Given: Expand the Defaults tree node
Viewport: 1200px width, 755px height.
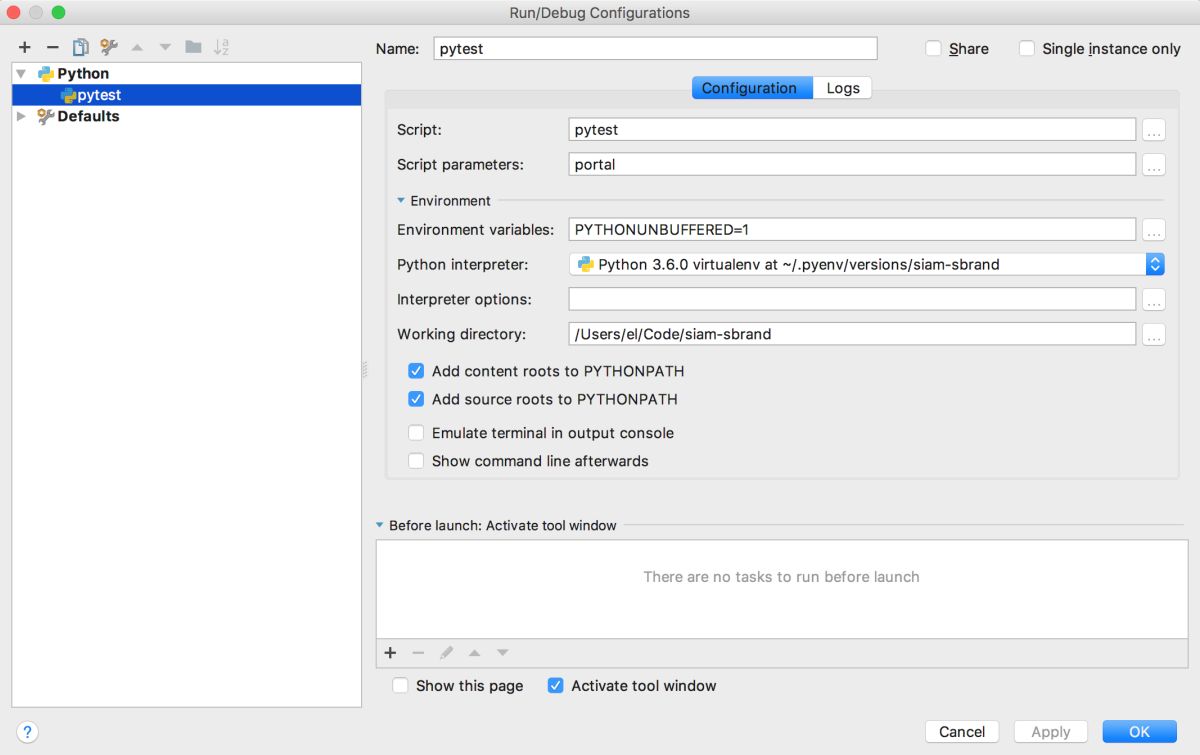Looking at the screenshot, I should tap(22, 116).
